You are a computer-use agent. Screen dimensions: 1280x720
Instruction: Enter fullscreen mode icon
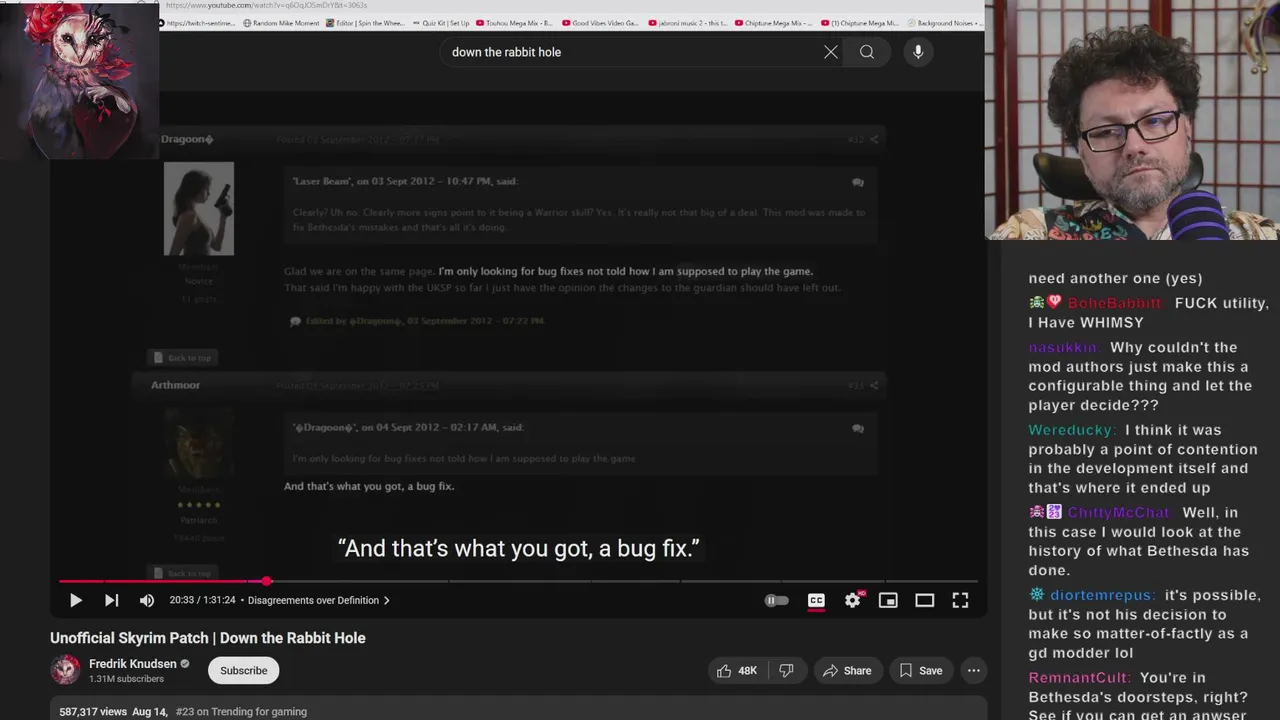[x=960, y=600]
